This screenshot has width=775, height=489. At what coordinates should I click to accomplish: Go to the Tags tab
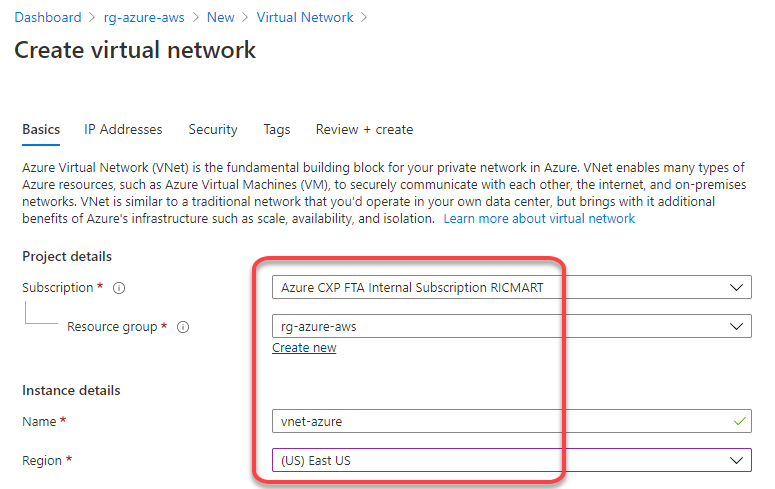coord(277,130)
